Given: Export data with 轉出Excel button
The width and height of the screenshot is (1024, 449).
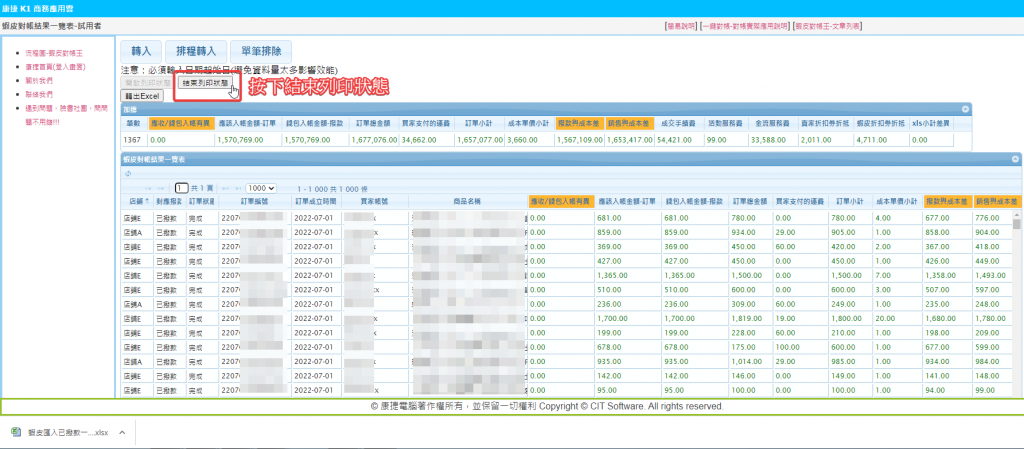Looking at the screenshot, I should pos(142,95).
